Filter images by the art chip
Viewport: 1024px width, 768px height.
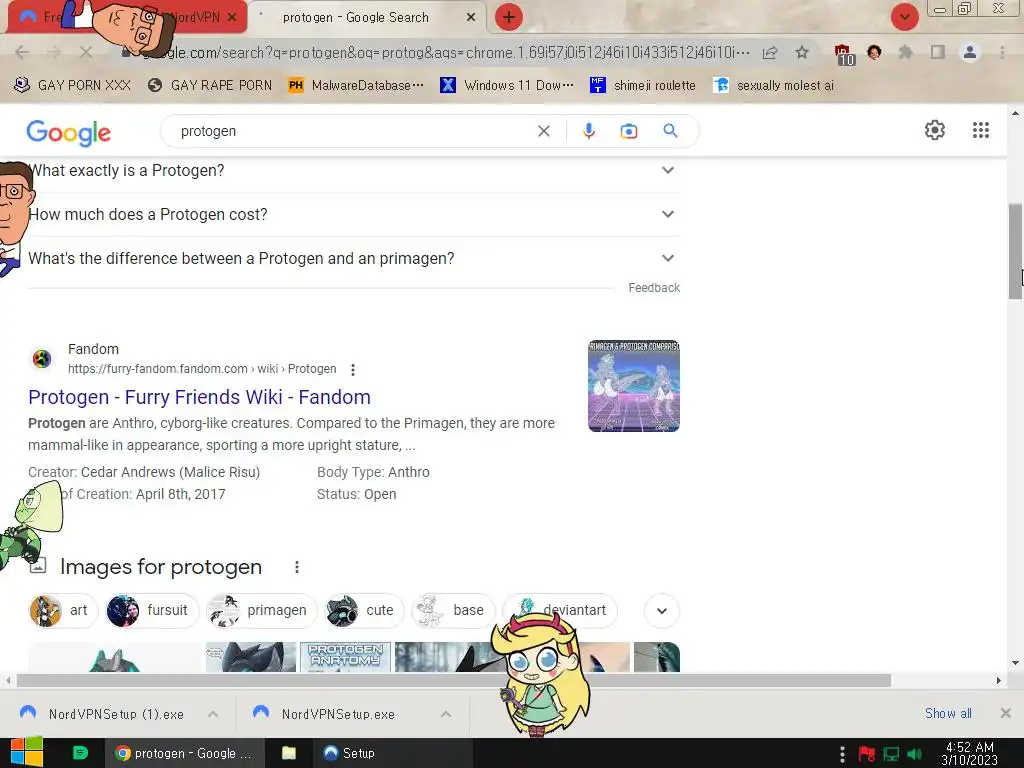63,611
